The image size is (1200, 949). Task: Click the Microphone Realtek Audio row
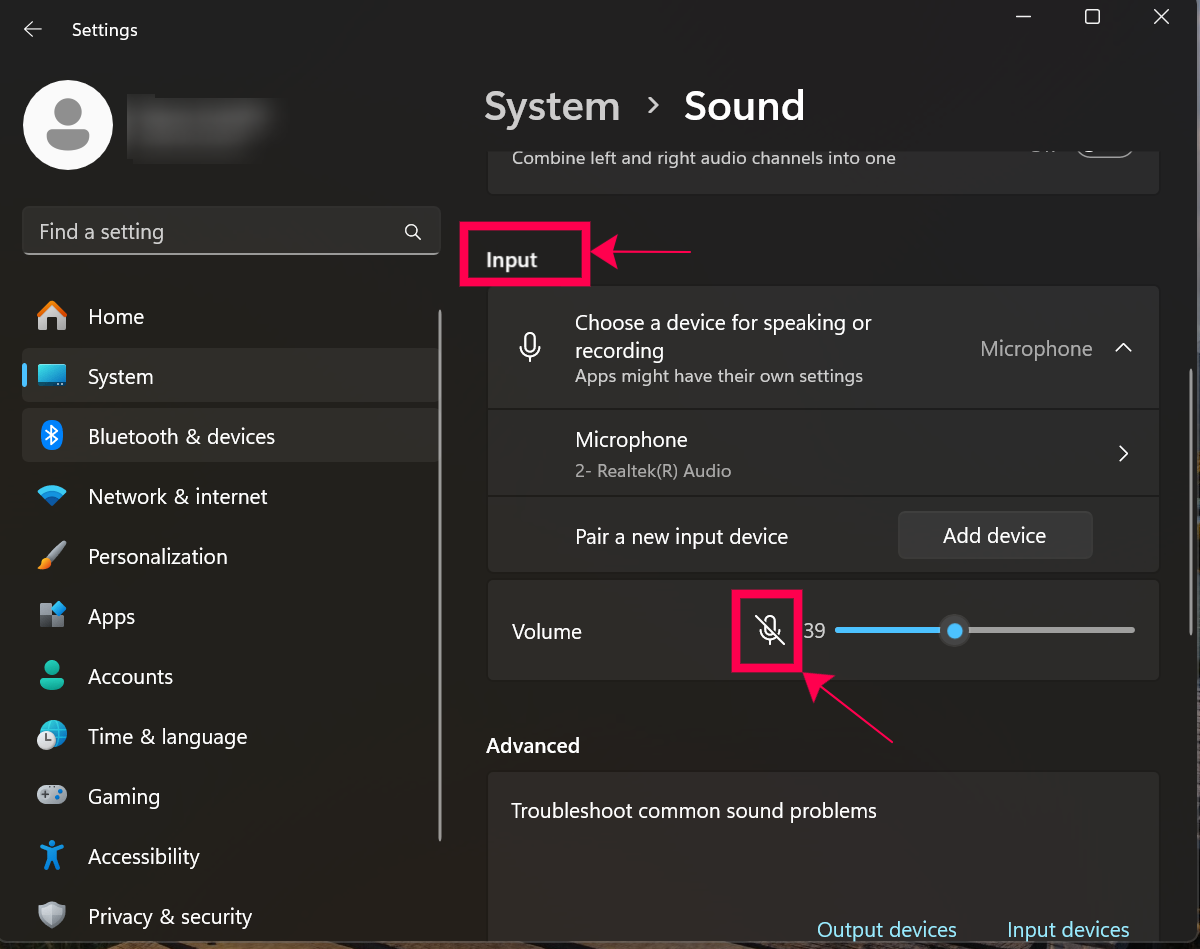[x=823, y=453]
